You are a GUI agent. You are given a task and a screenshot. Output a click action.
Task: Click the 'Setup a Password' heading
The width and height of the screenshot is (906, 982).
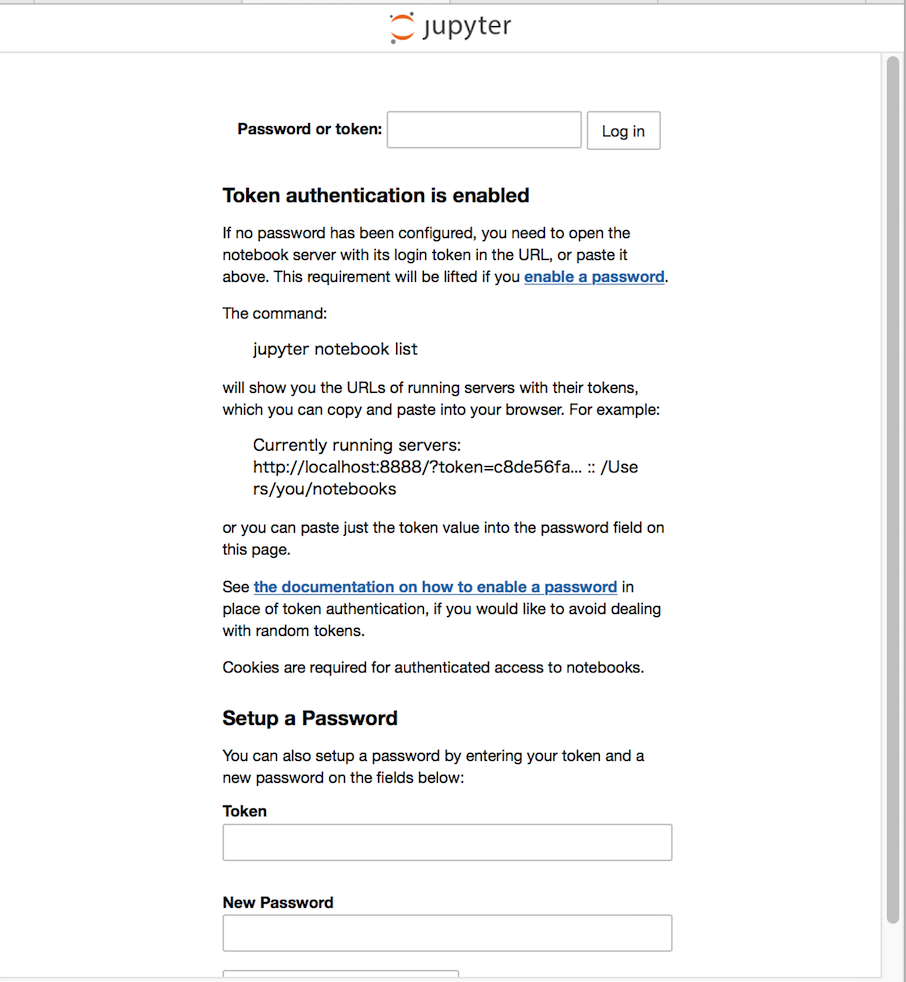pyautogui.click(x=310, y=718)
